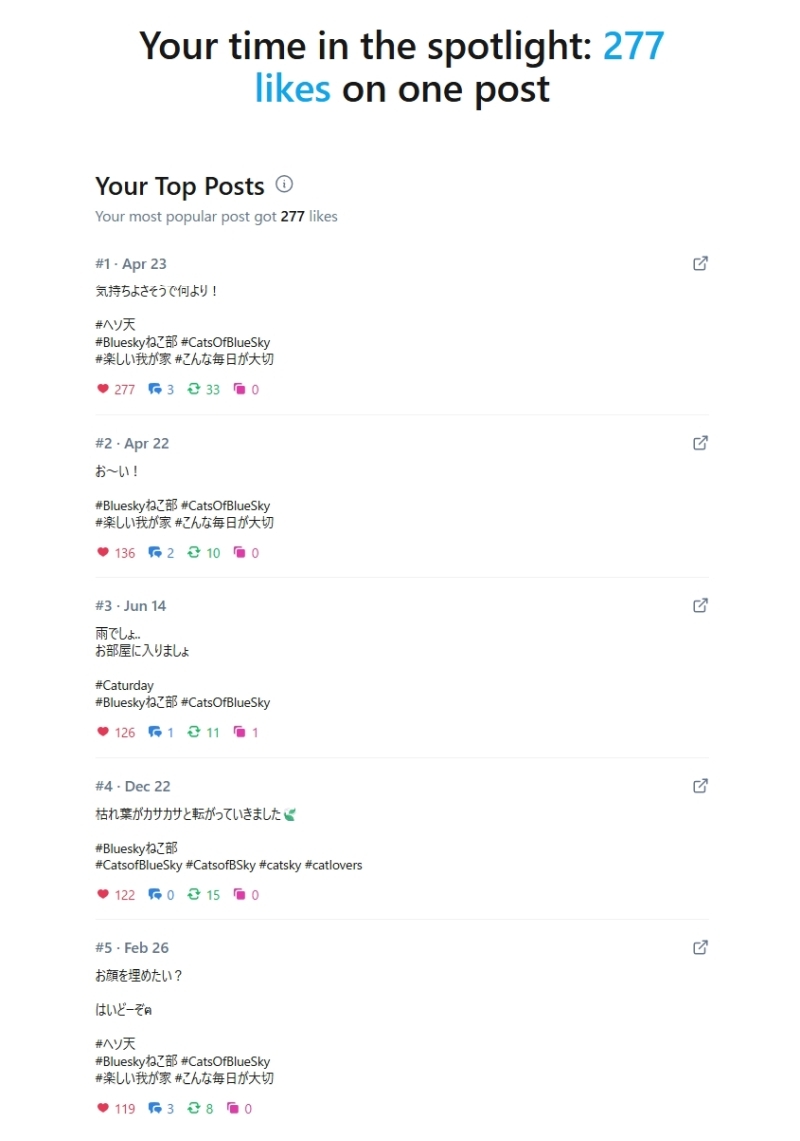The image size is (800, 1141).
Task: Click info icon beside Your Top Posts
Action: [x=284, y=185]
